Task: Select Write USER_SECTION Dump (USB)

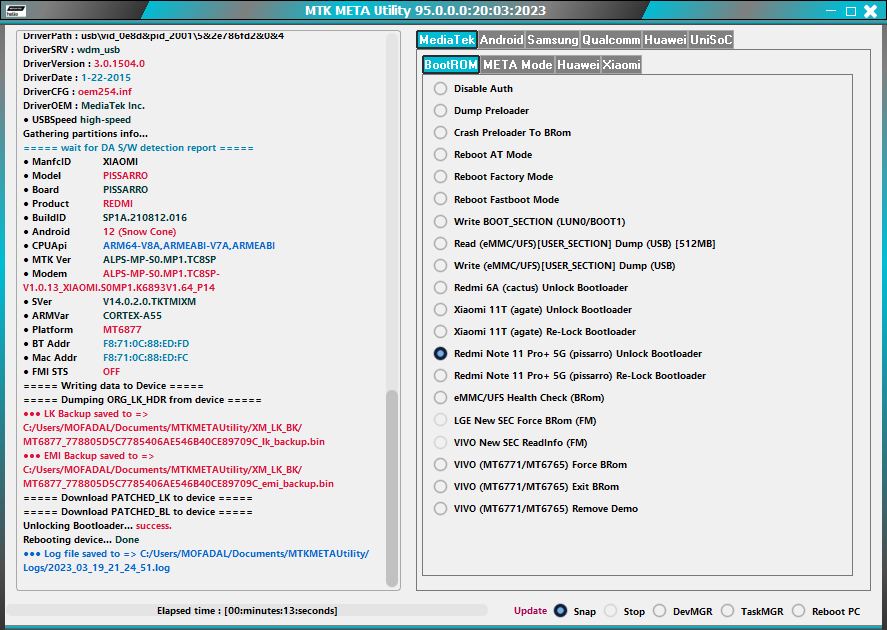Action: (554, 266)
